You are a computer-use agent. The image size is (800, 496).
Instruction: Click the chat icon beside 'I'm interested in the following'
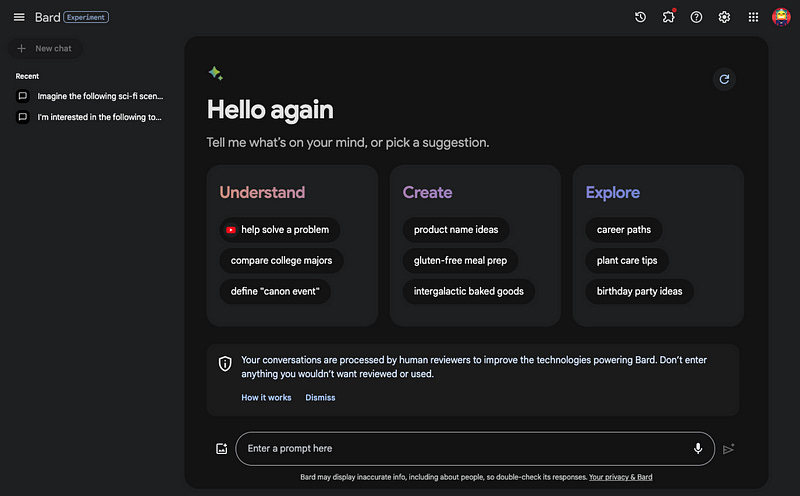tap(22, 117)
